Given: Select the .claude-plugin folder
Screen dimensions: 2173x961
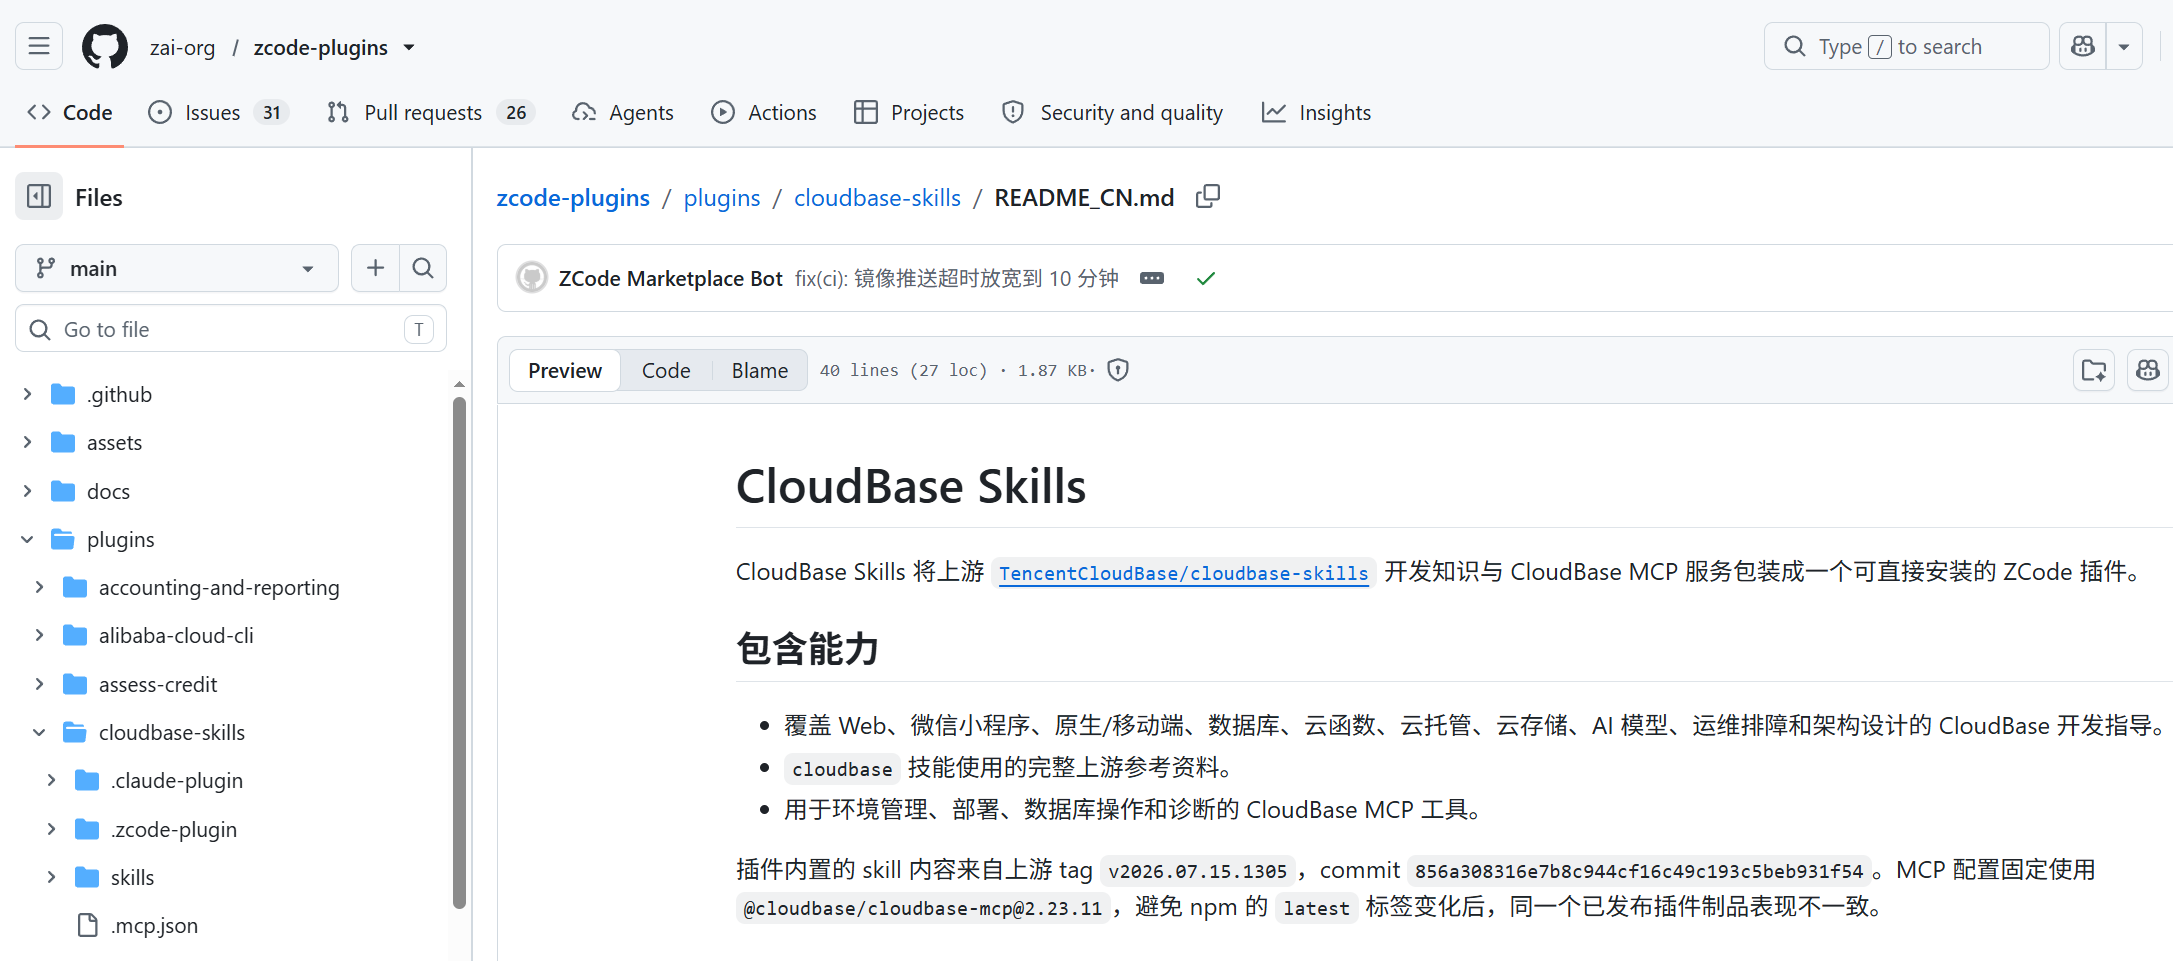Looking at the screenshot, I should pos(177,780).
